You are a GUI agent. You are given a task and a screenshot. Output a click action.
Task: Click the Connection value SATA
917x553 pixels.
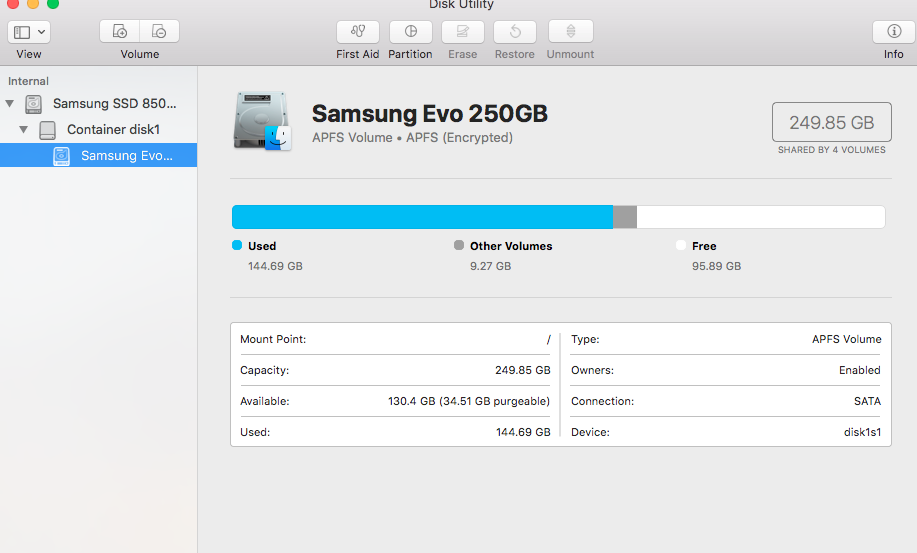pos(867,401)
